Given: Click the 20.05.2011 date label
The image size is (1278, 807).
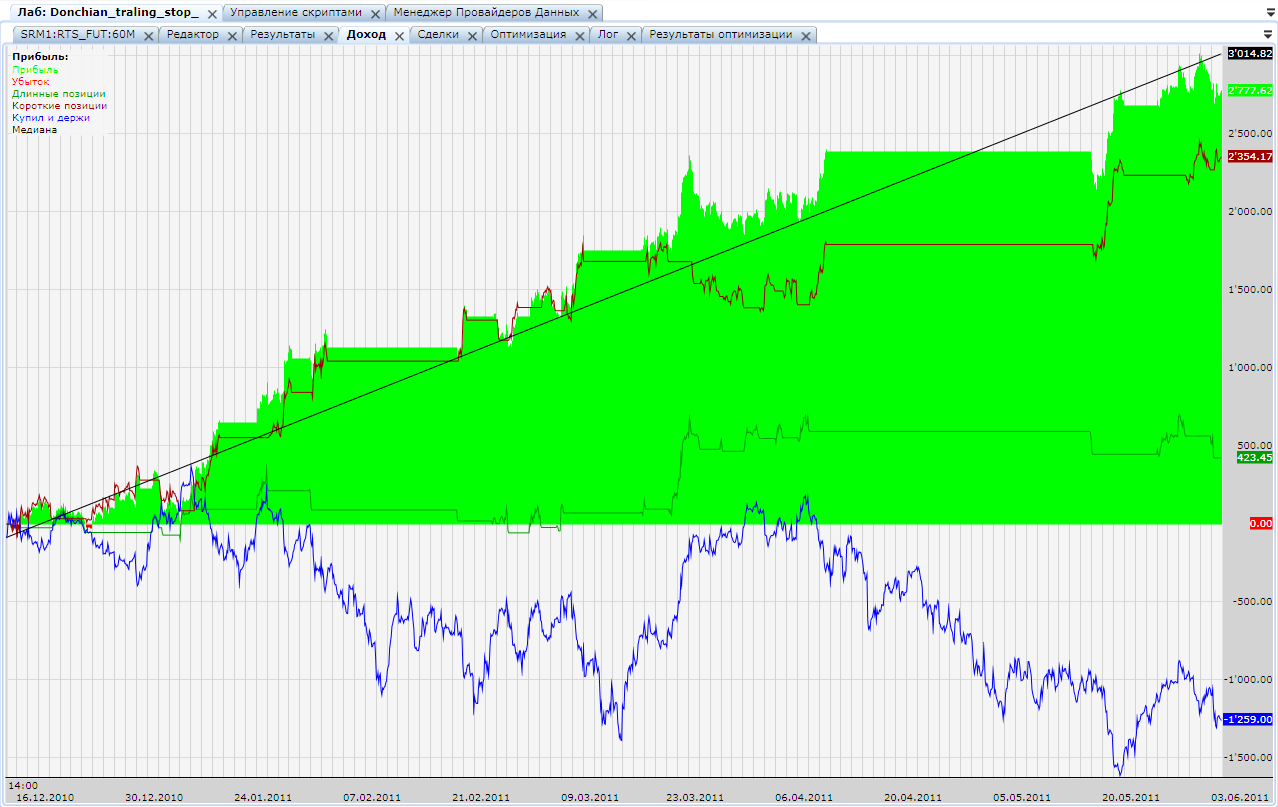Looking at the screenshot, I should tap(1131, 797).
